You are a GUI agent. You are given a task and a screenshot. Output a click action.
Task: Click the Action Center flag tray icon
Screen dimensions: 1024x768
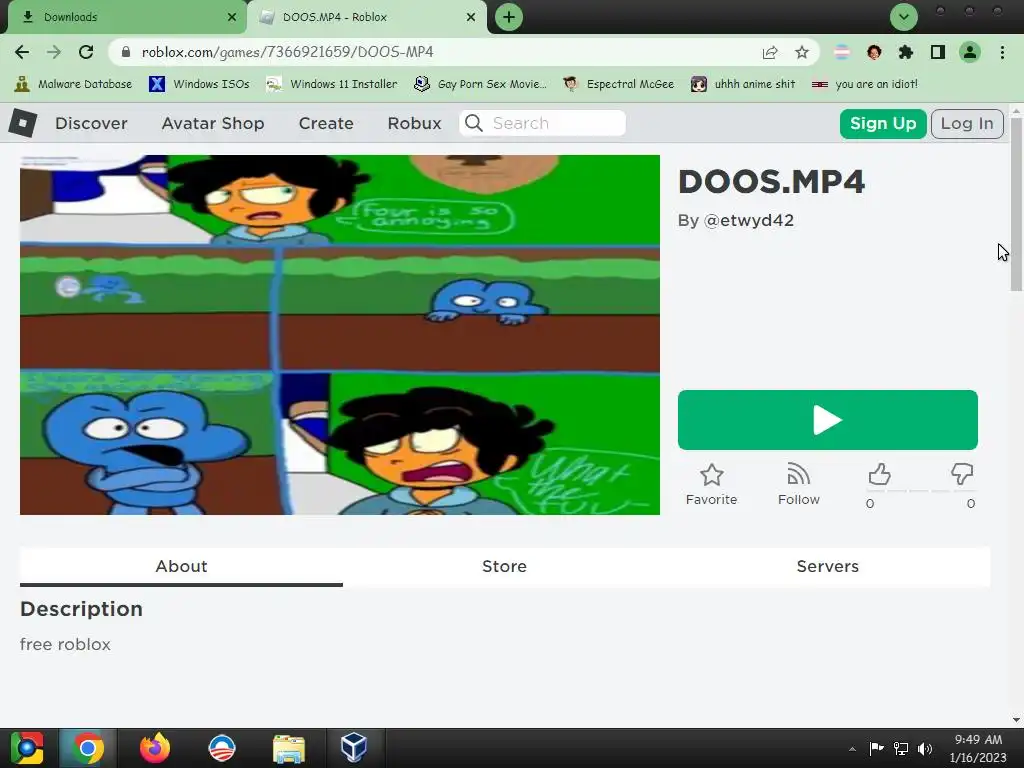click(x=876, y=748)
